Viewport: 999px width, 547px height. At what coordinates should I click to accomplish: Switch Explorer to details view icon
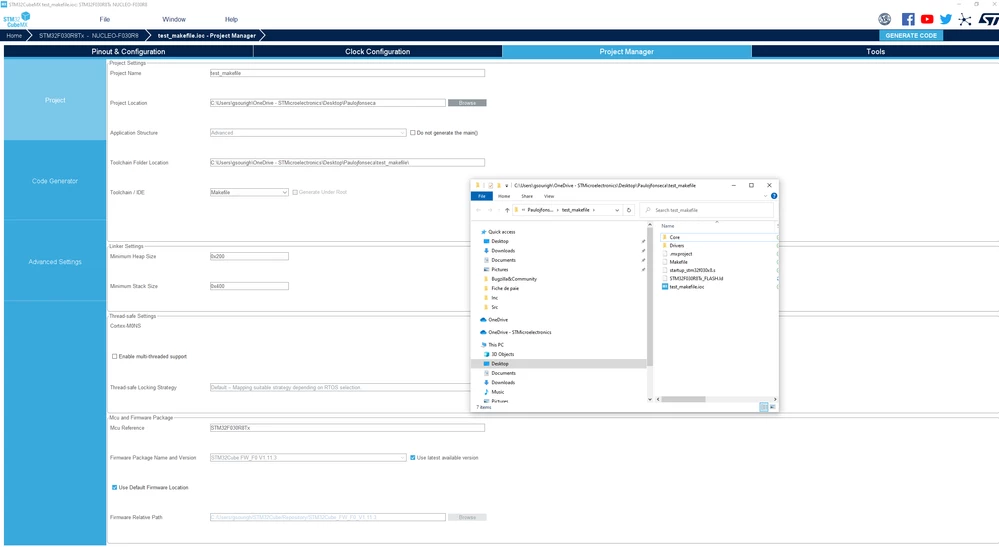click(763, 407)
